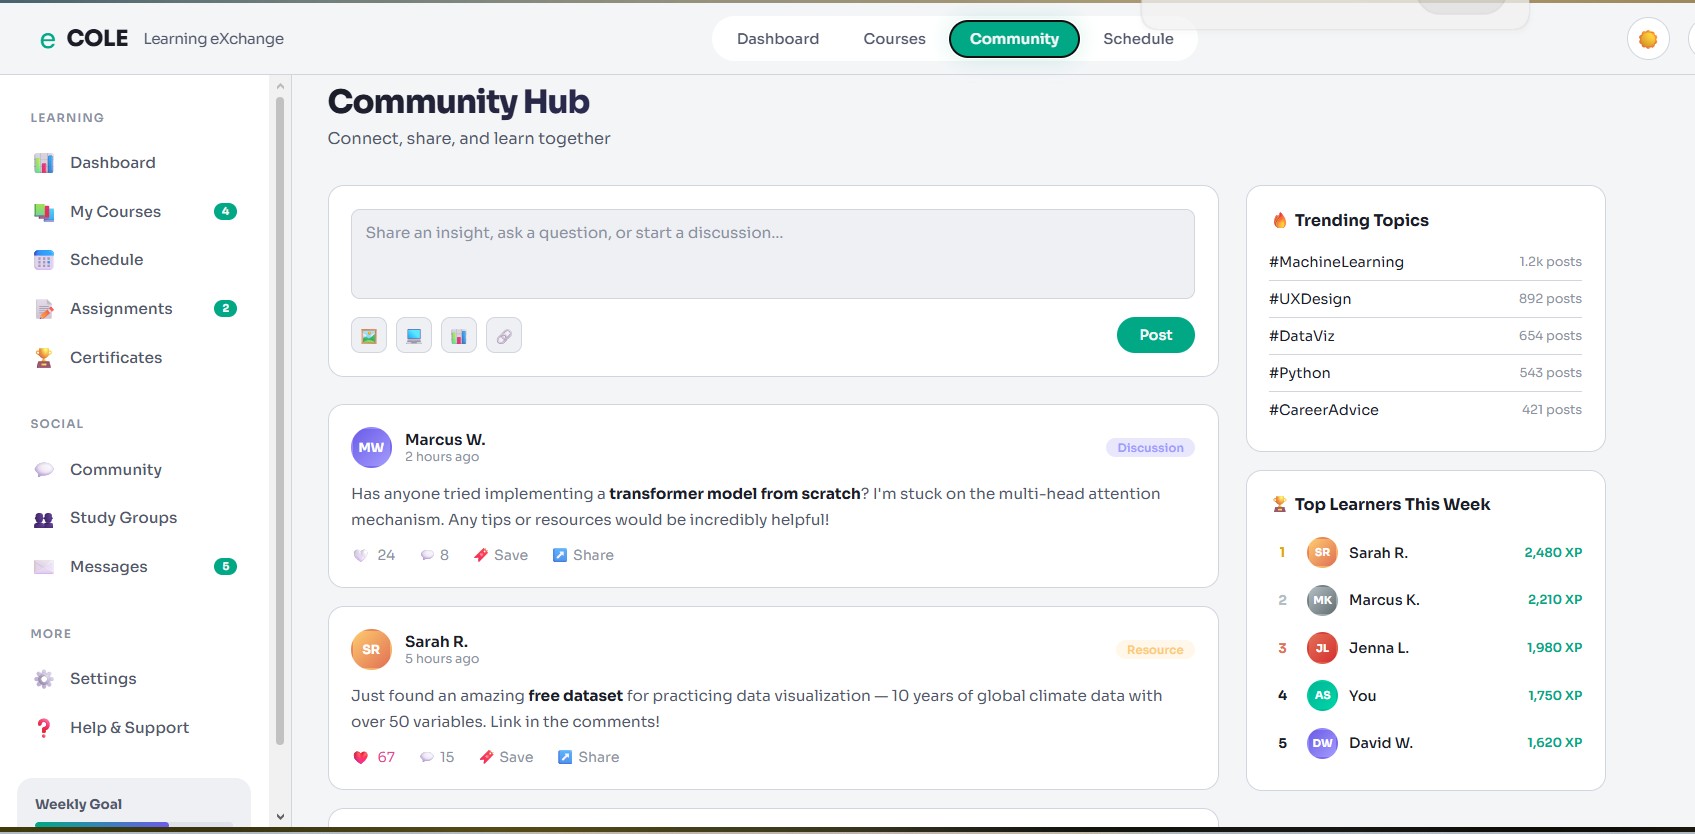Switch to Dashboard tab in top navigation
Viewport: 1695px width, 834px height.
pos(778,39)
